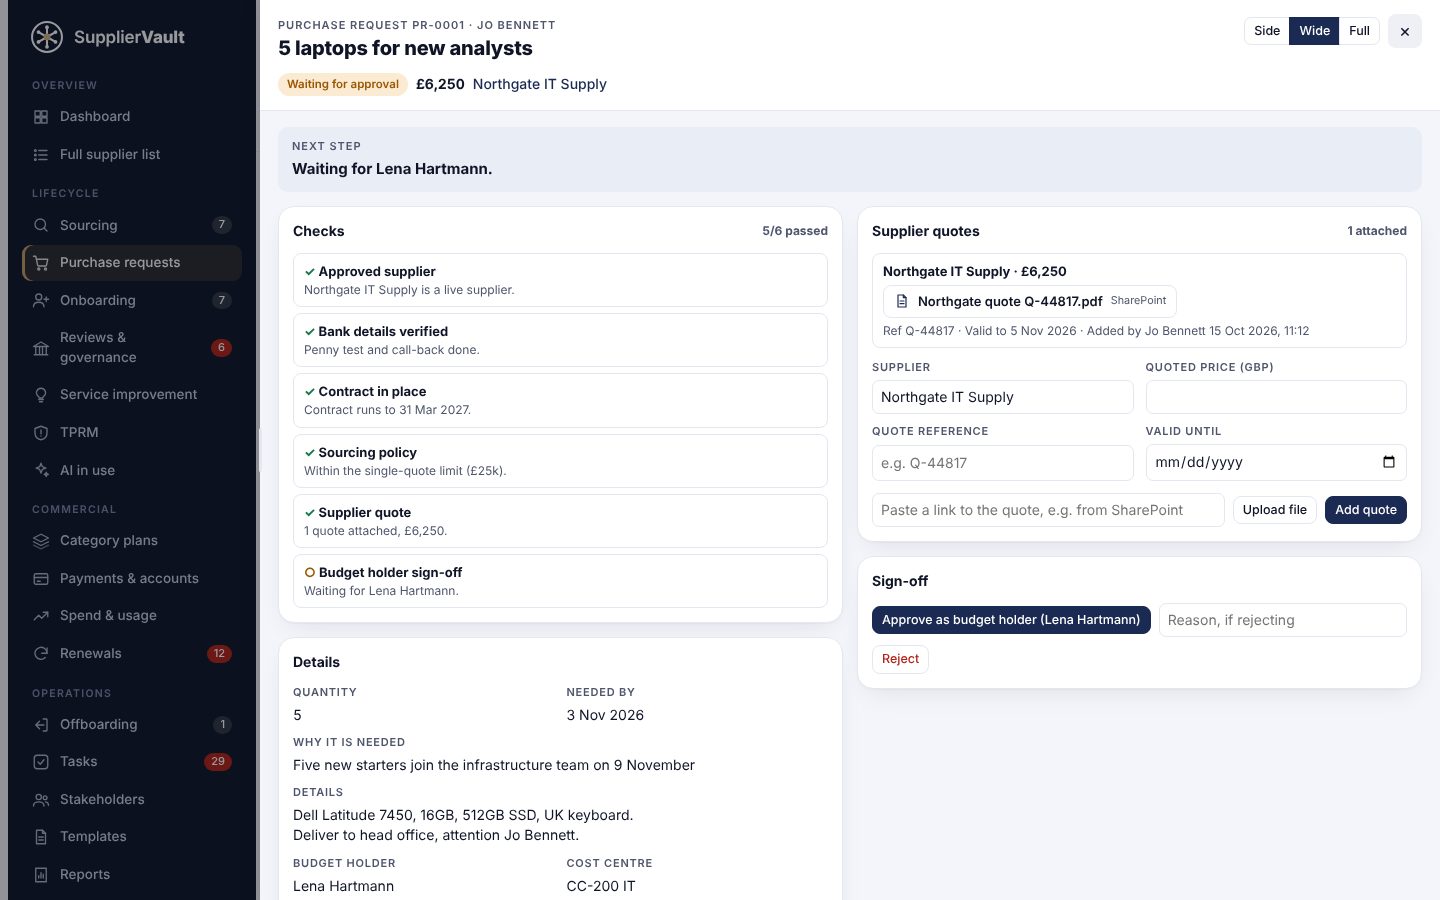
Task: Reject the purchase request
Action: coord(900,659)
